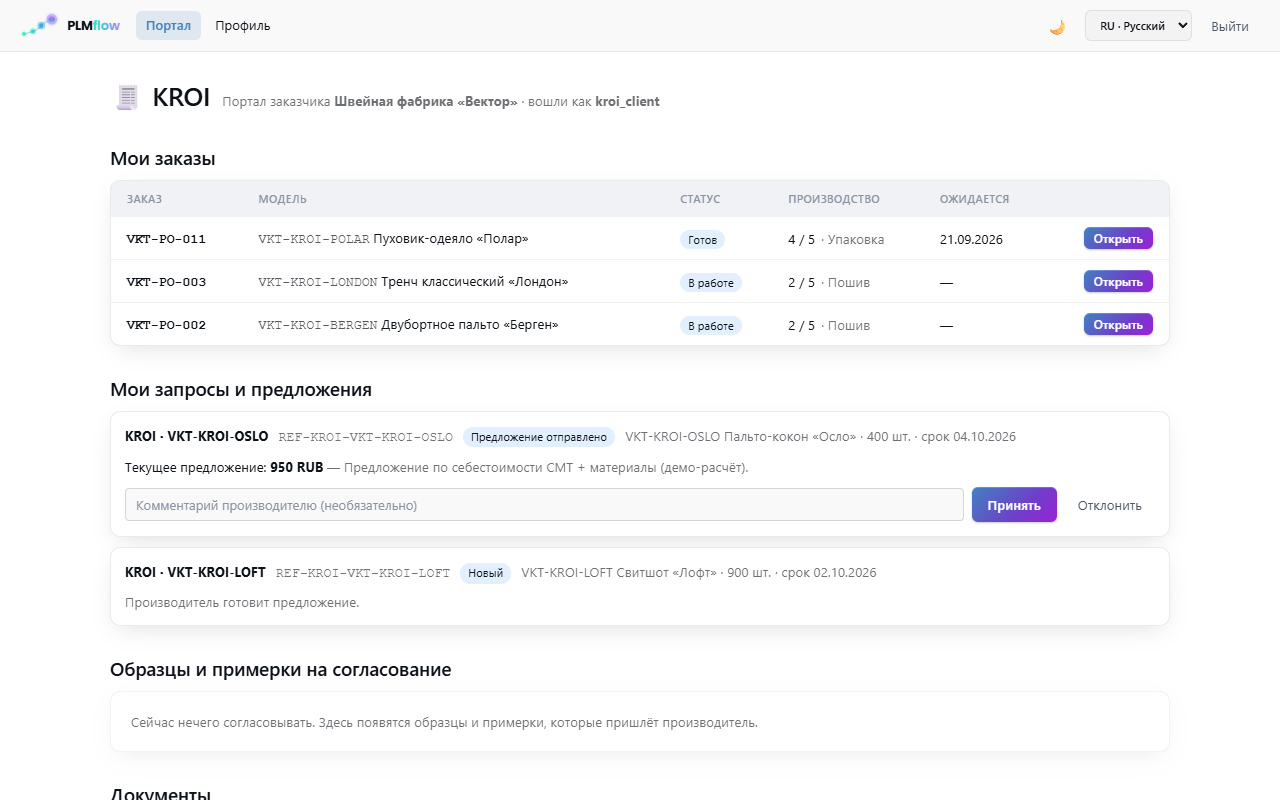Click the Готов status badge
Viewport: 1280px width, 800px height.
point(702,240)
